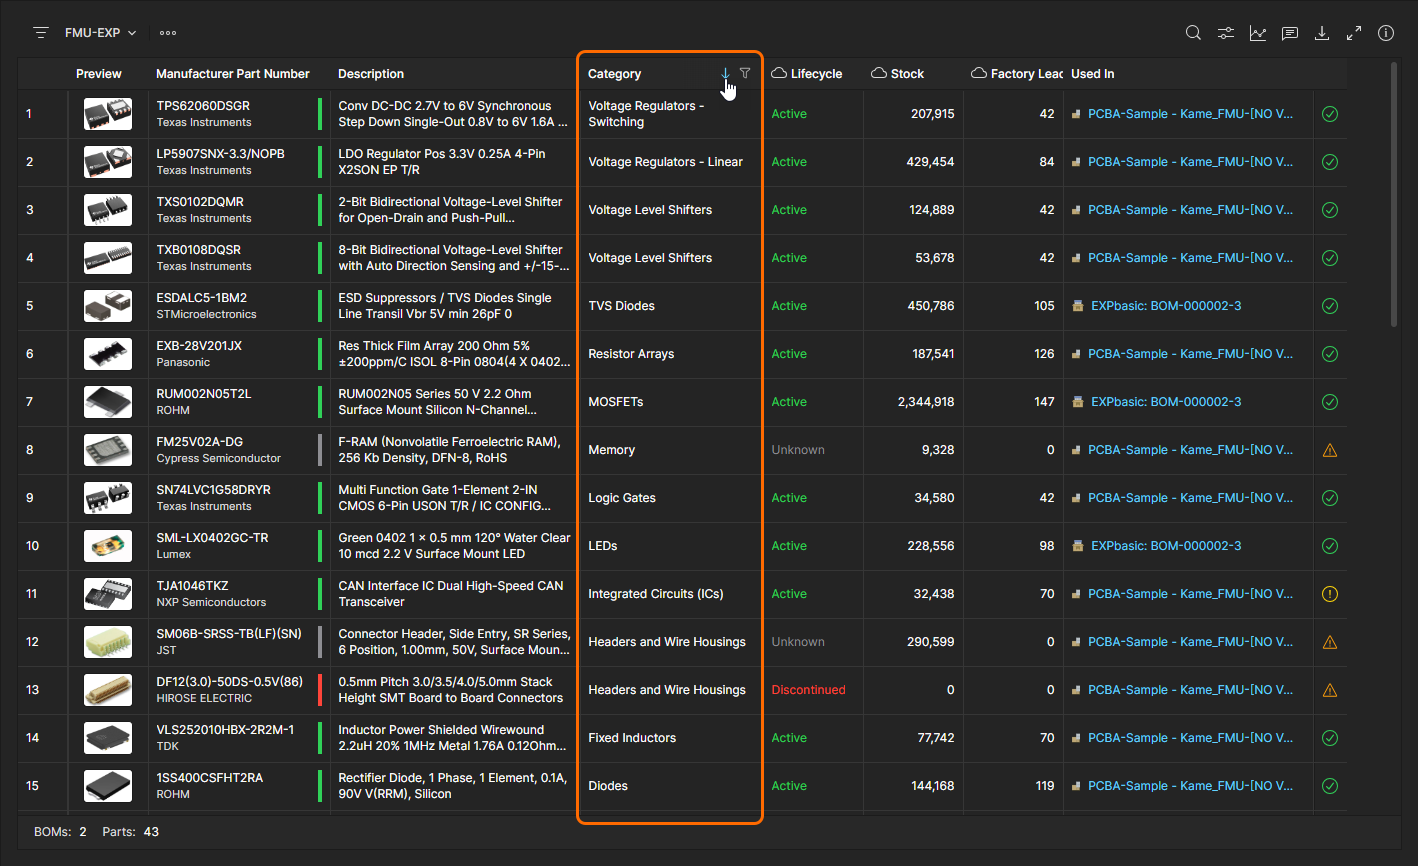This screenshot has width=1418, height=866.
Task: Open the three-dot more options menu
Action: 168,33
